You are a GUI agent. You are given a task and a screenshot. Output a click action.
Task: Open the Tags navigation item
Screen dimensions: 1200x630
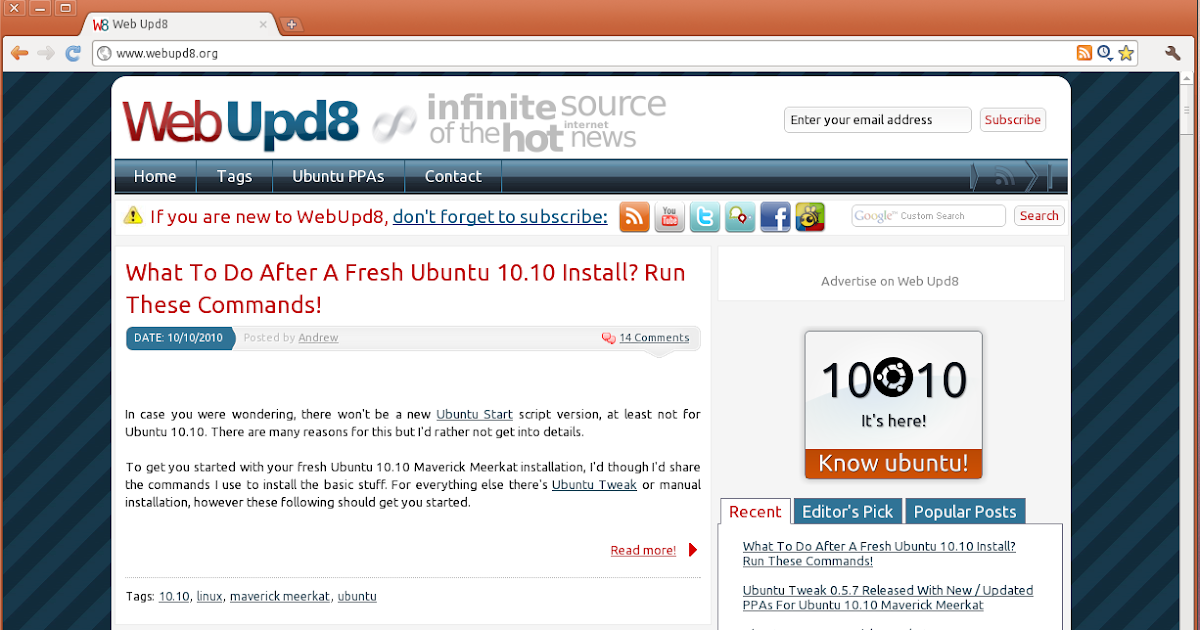click(234, 176)
